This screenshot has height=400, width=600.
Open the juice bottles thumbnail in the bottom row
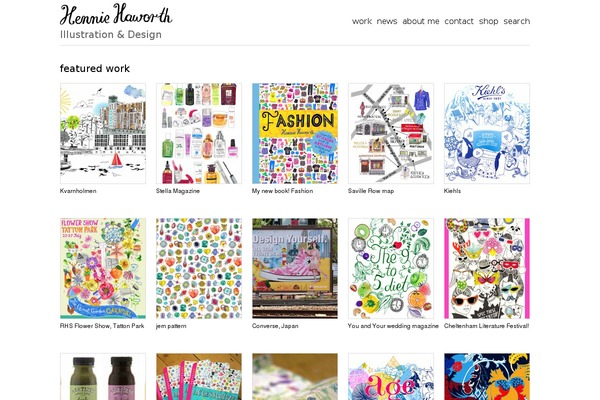103,377
